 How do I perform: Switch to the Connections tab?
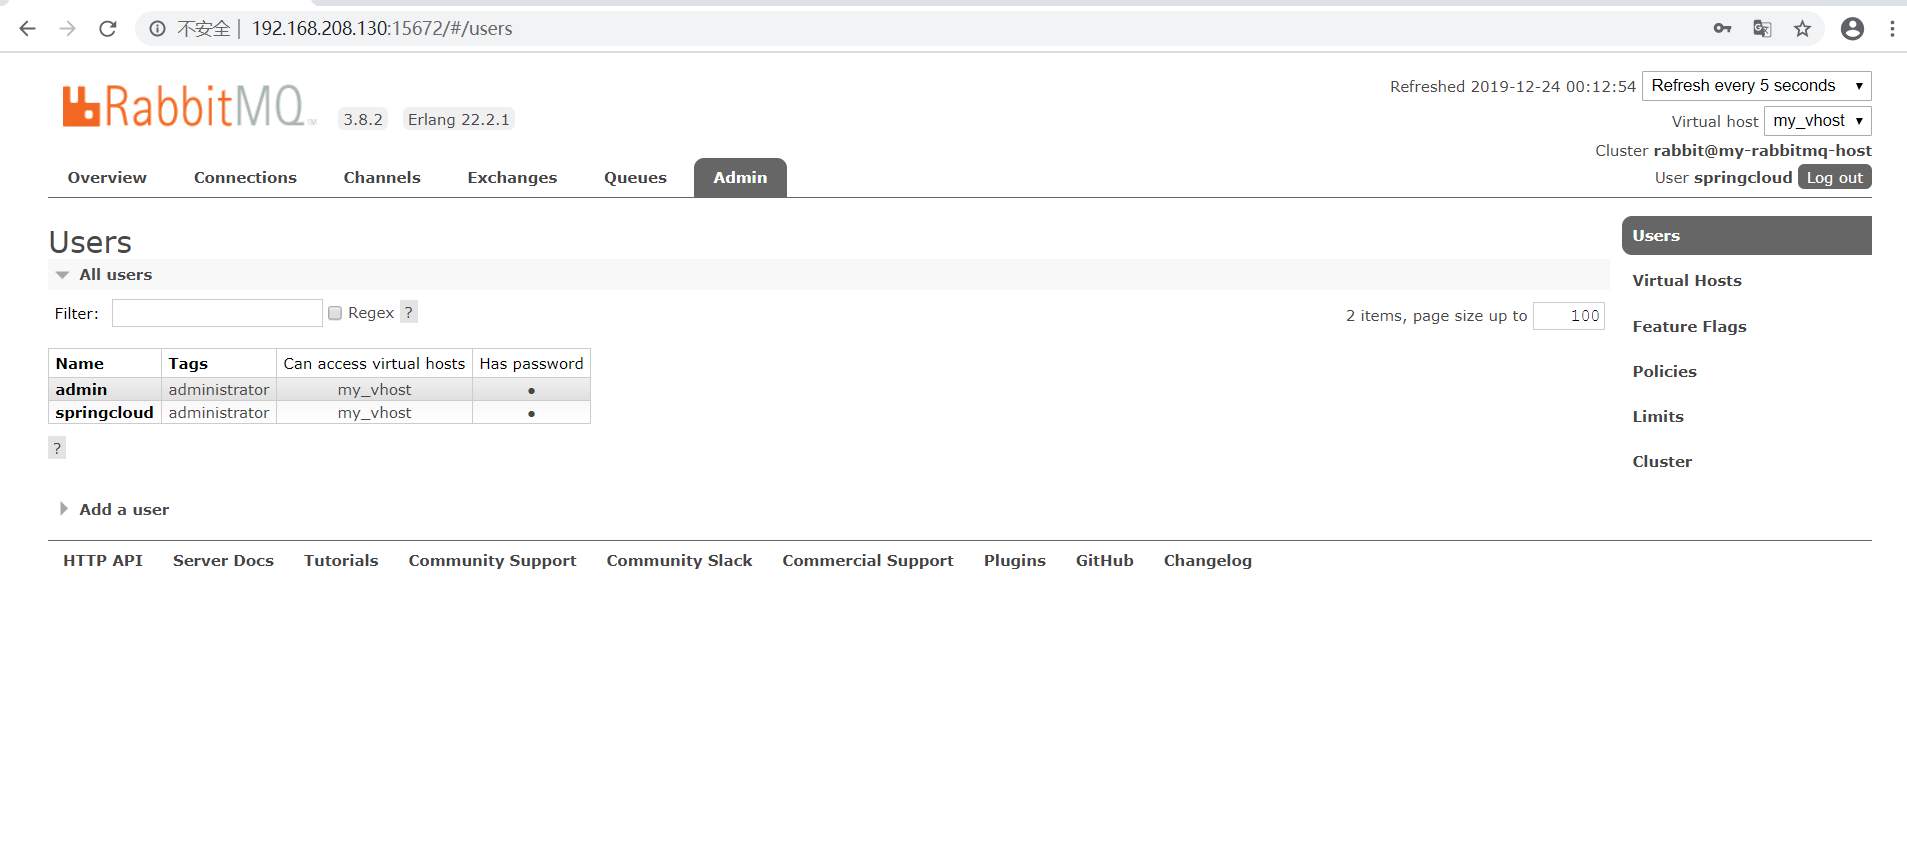(245, 178)
